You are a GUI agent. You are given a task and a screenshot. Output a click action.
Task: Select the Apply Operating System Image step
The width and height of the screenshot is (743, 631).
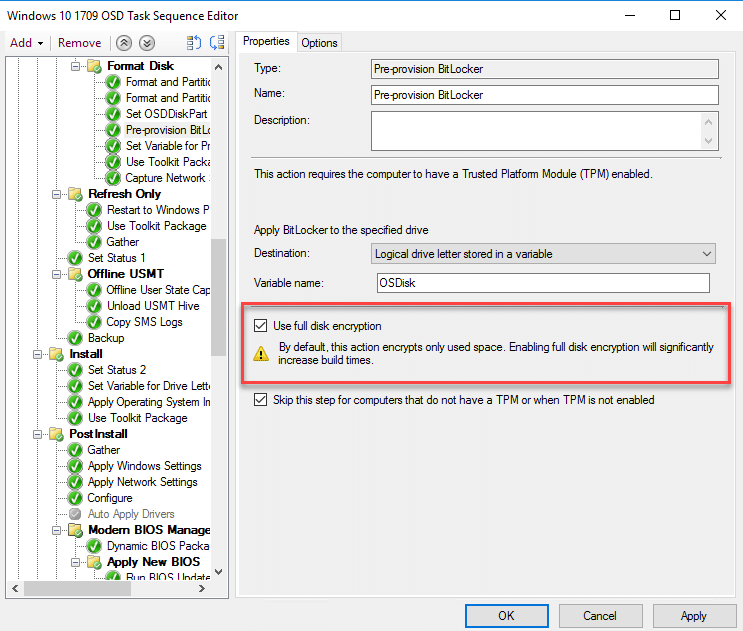[149, 402]
